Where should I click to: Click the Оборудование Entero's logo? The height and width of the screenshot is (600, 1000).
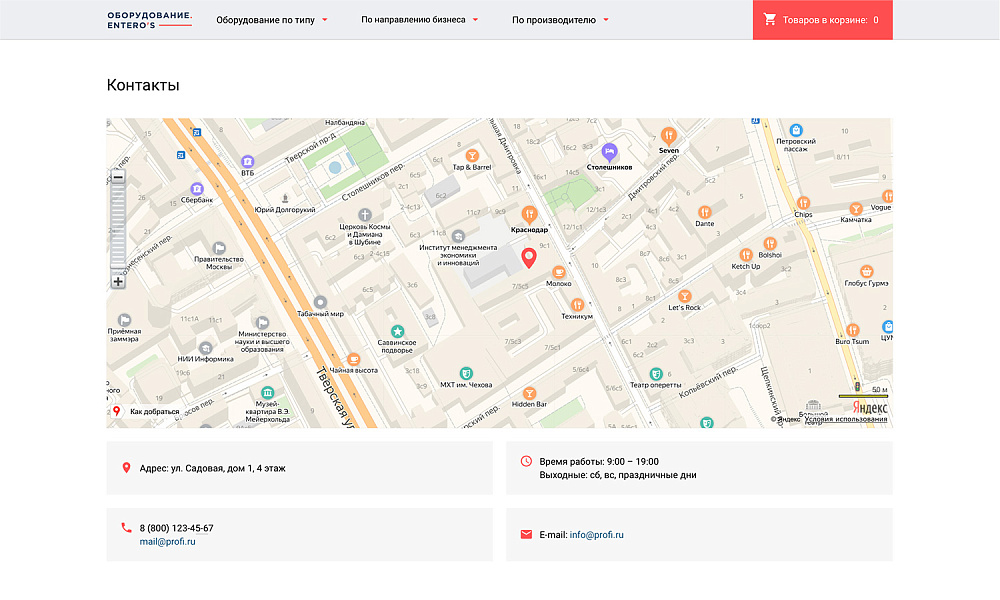point(149,20)
